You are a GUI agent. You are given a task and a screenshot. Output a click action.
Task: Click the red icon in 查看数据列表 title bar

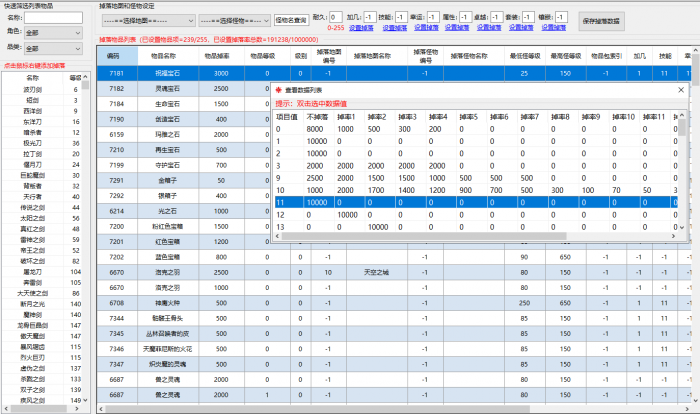click(281, 89)
